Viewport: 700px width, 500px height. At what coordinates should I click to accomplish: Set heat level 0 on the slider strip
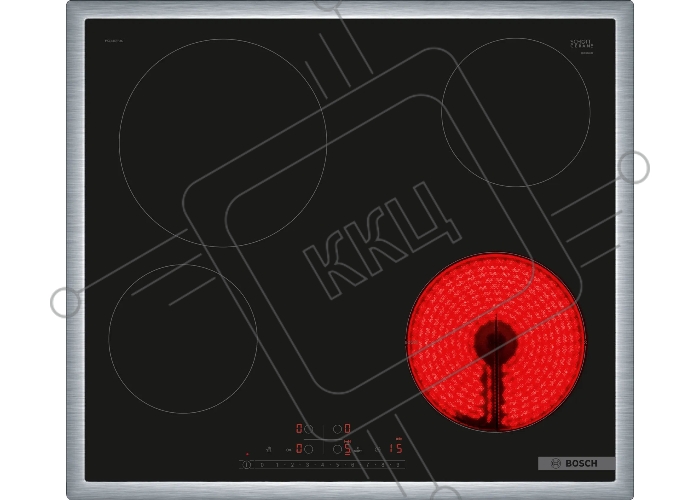(x=262, y=465)
